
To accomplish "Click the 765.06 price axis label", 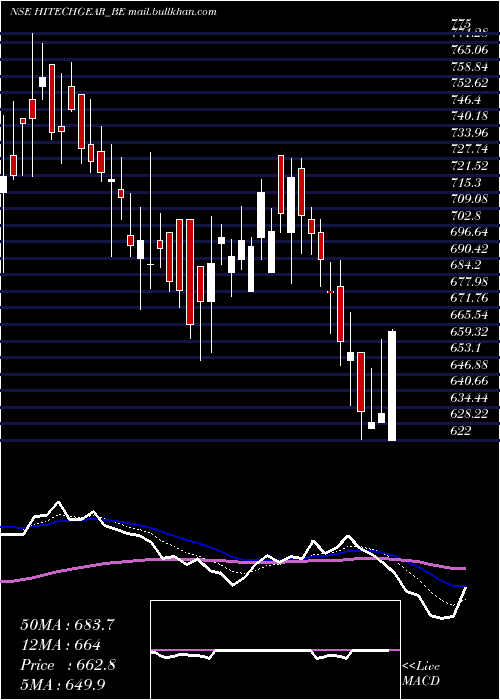I will point(470,50).
